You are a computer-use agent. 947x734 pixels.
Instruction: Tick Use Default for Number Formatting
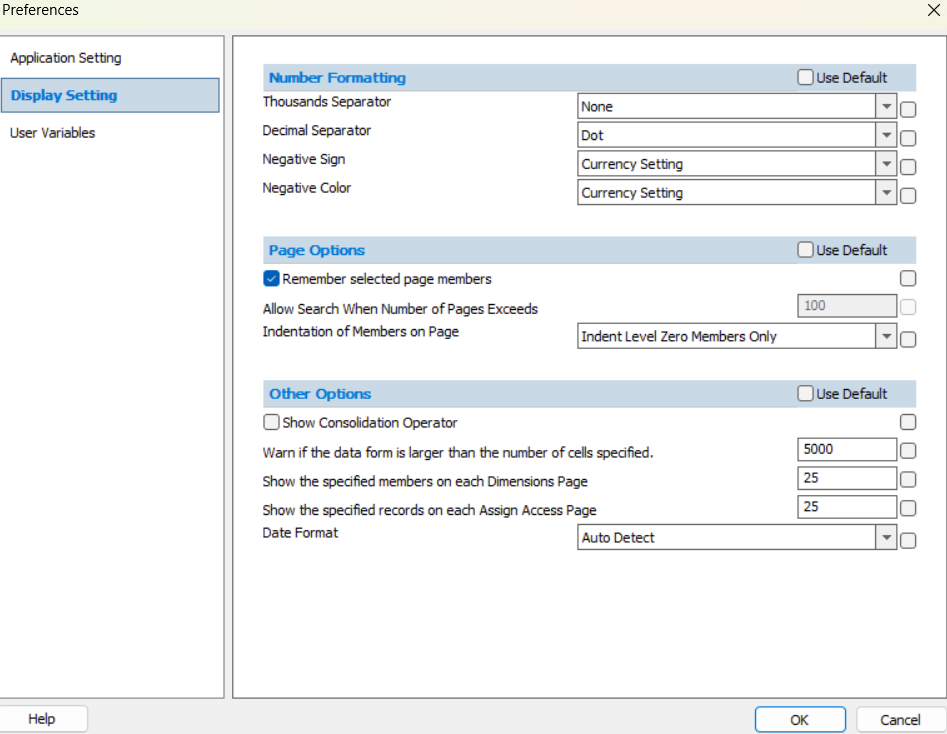pos(805,77)
